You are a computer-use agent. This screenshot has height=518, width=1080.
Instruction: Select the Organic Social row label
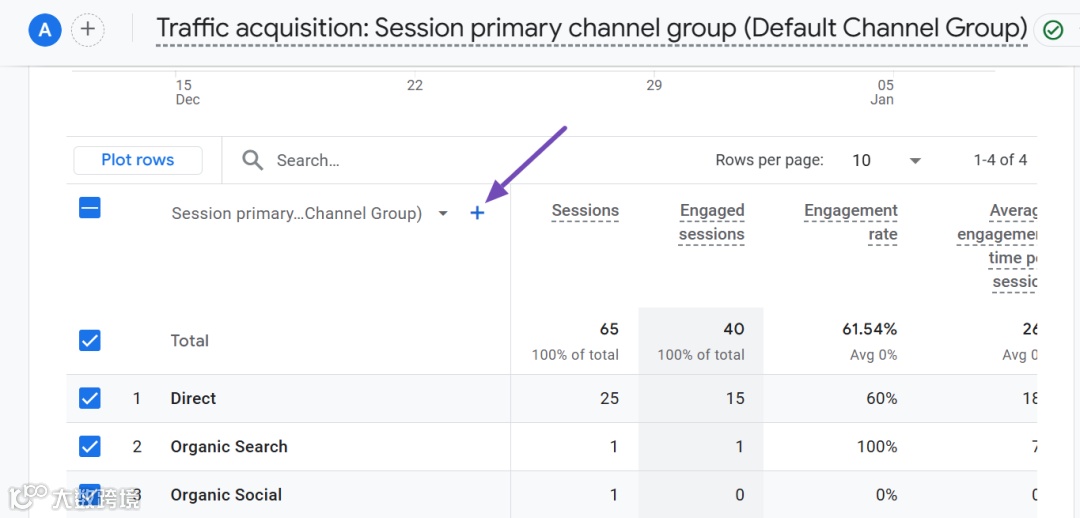[226, 494]
